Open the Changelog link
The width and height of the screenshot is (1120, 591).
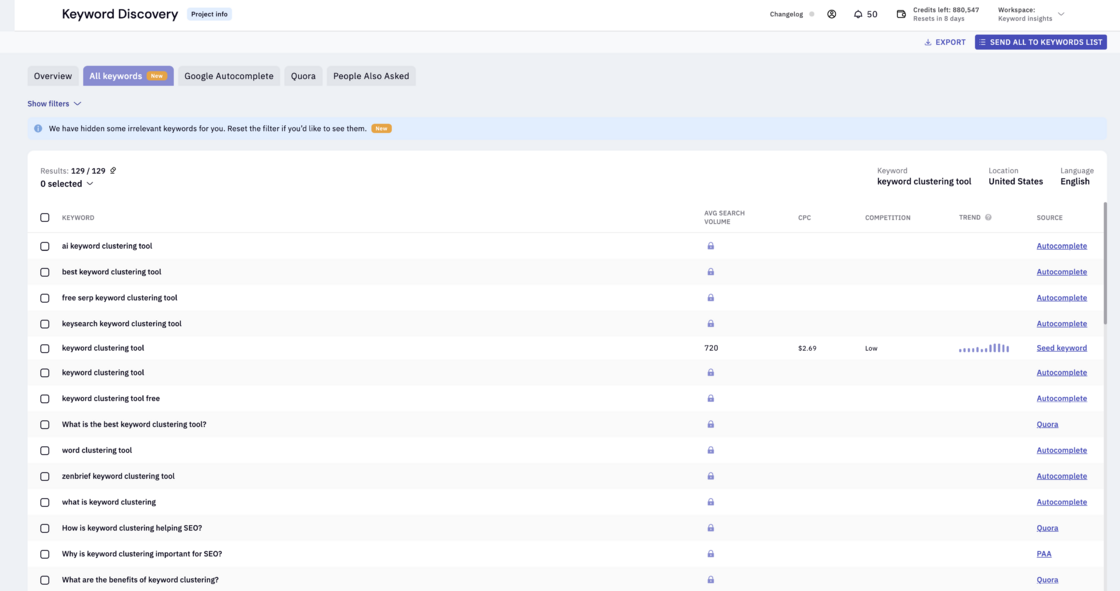[786, 14]
